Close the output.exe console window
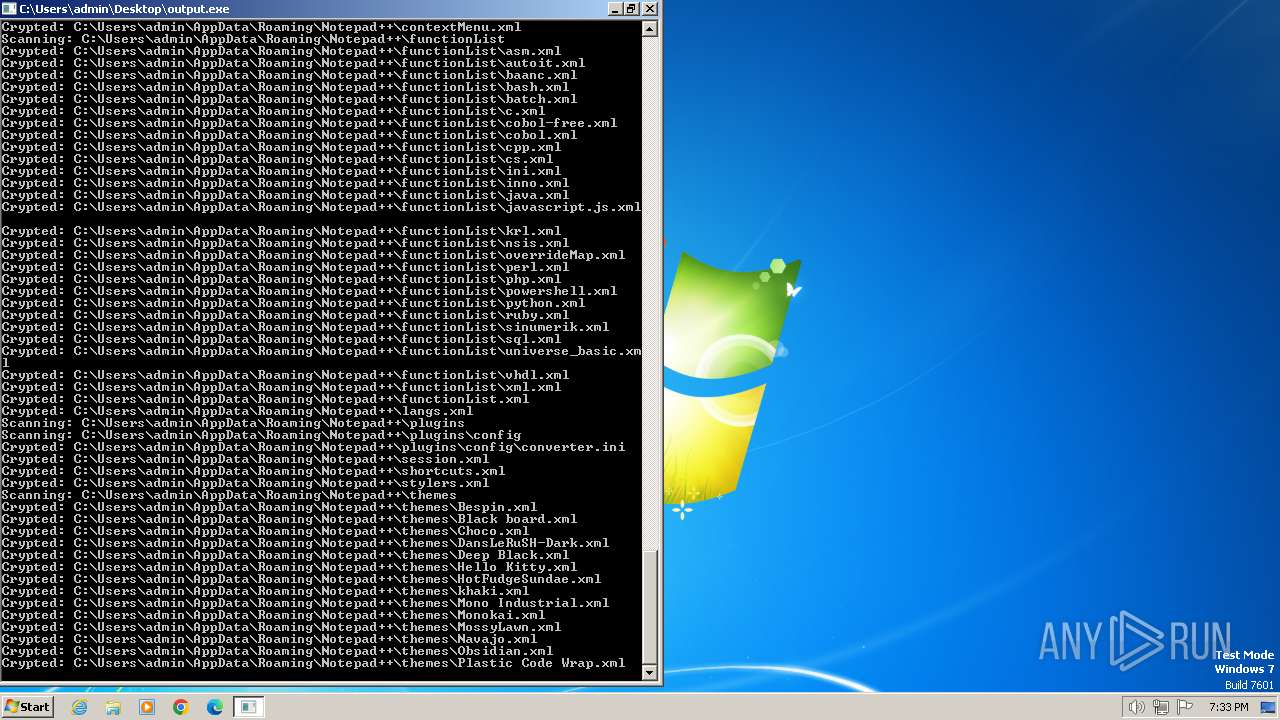Image resolution: width=1280 pixels, height=720 pixels. coord(650,8)
